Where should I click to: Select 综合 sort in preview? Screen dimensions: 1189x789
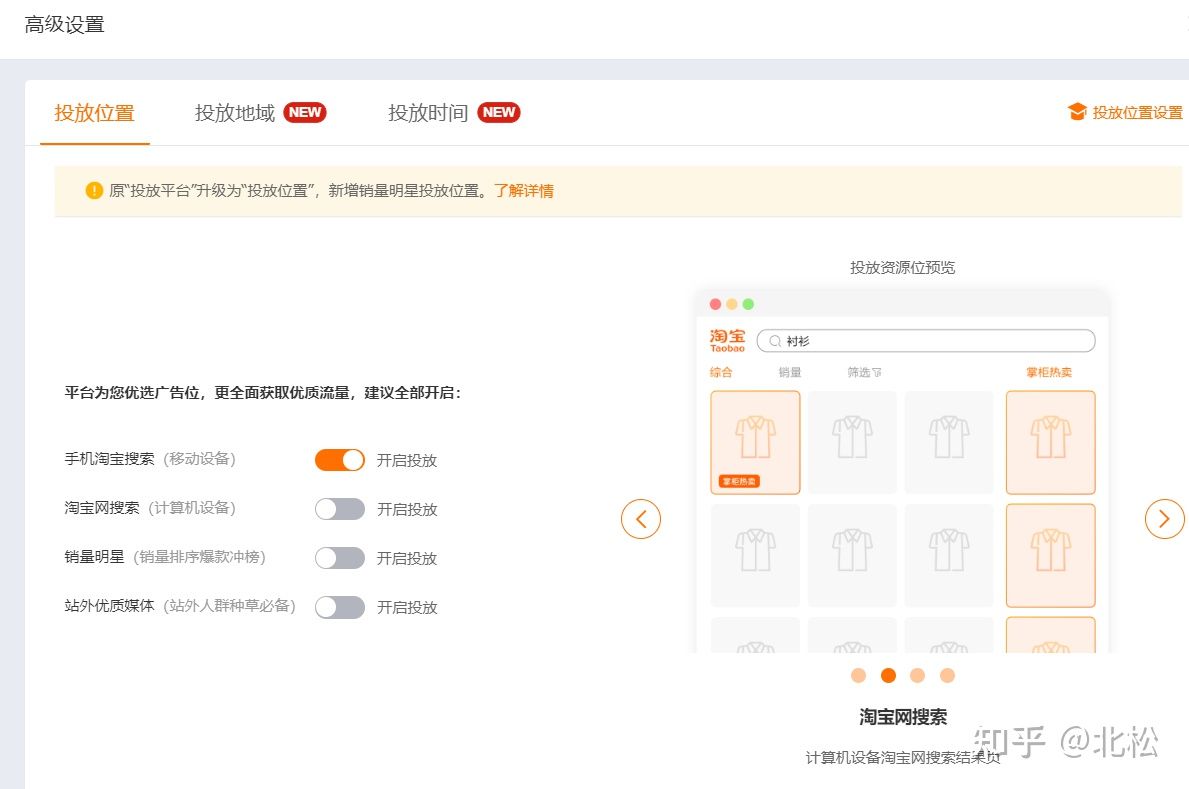[x=721, y=372]
